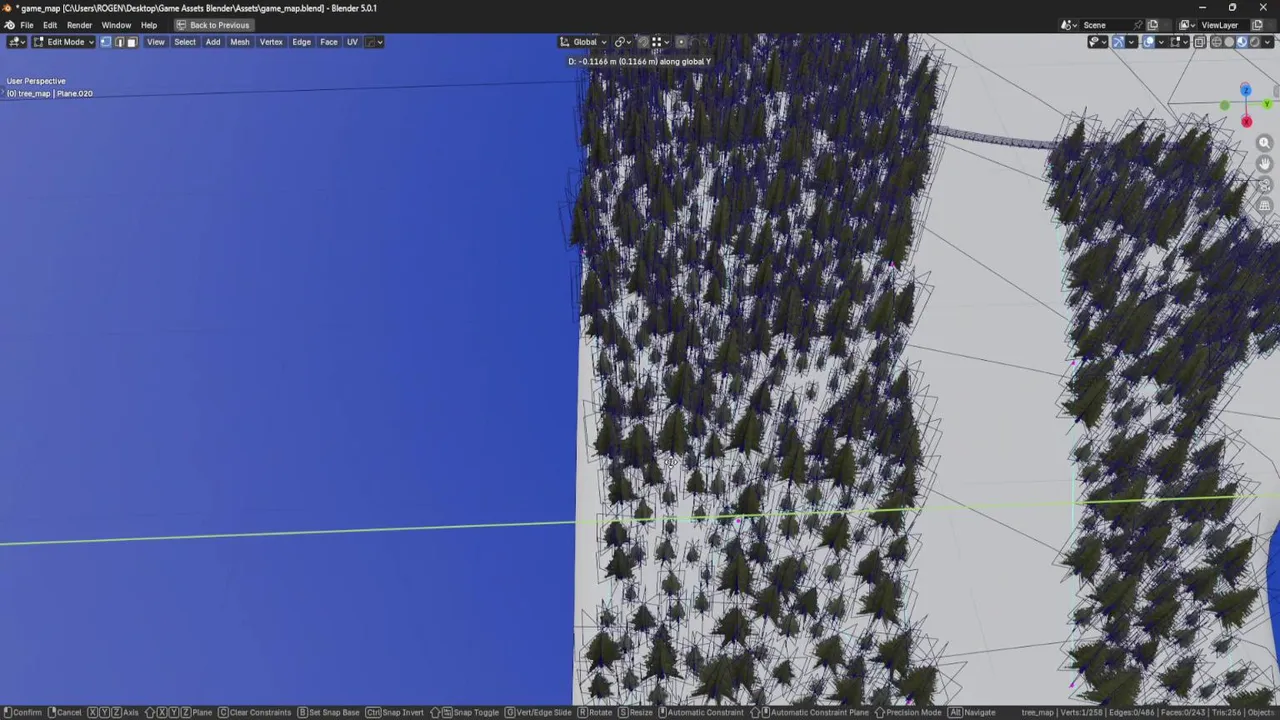Click the Blender logo icon in the menu bar

(9, 25)
